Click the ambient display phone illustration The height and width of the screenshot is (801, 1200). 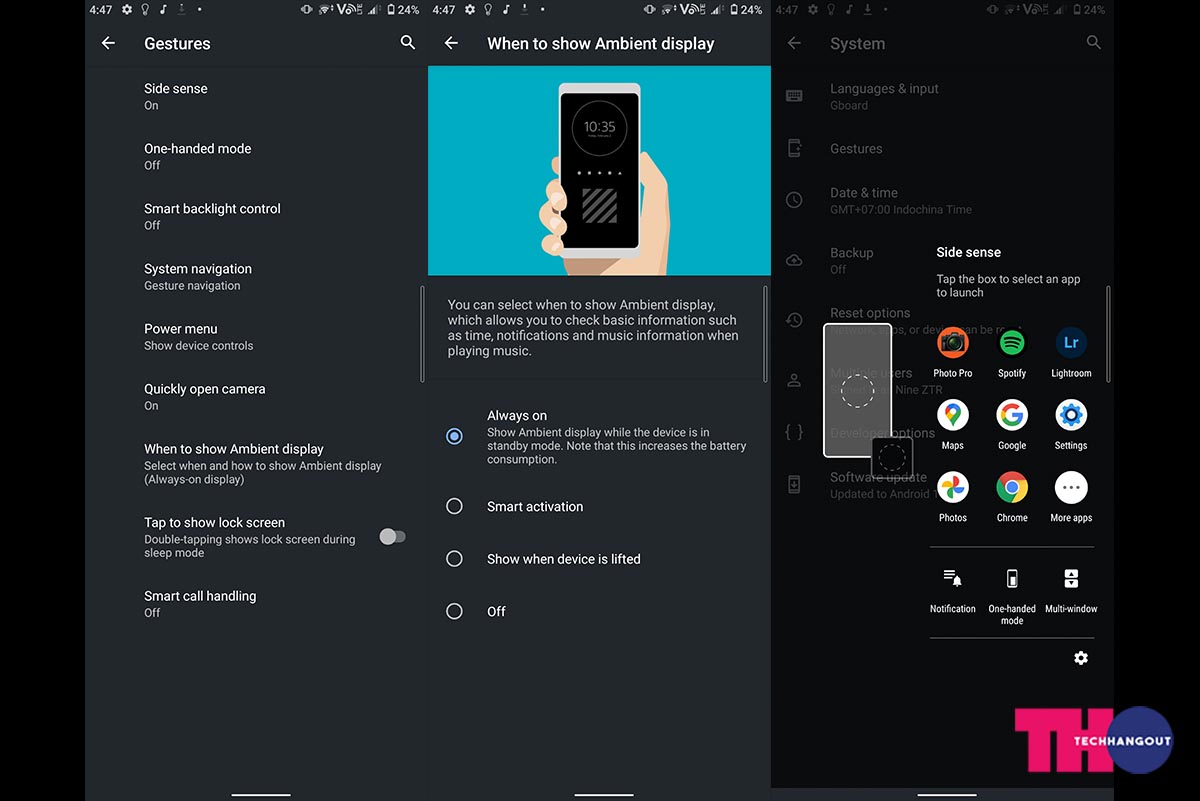(x=599, y=170)
